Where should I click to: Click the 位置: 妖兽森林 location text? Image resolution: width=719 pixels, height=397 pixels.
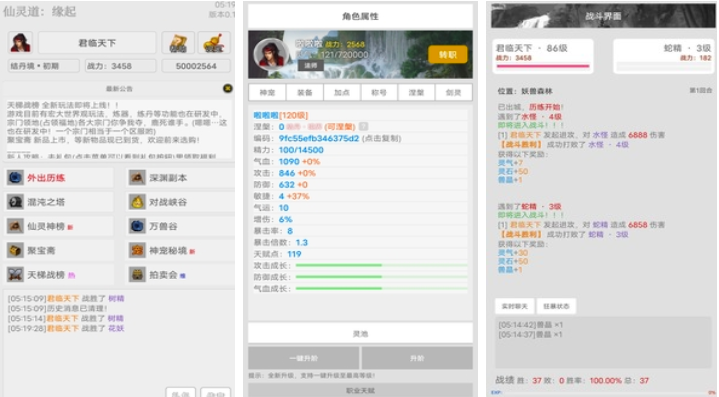tap(525, 91)
